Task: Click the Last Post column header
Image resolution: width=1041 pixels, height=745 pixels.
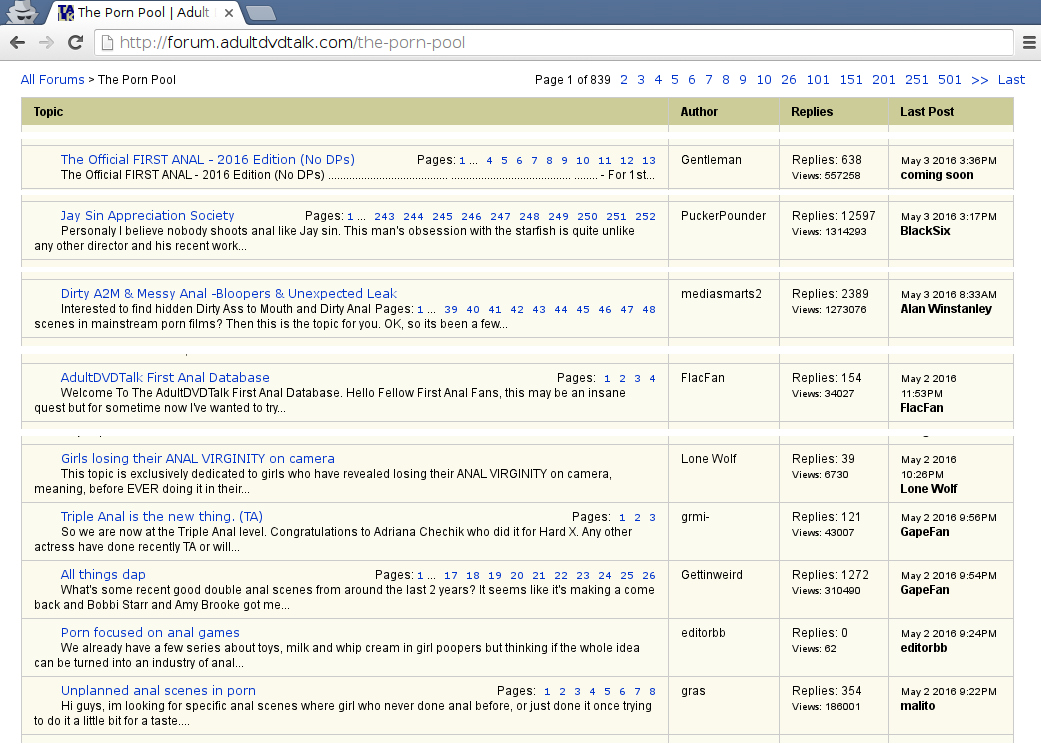Action: (x=927, y=112)
